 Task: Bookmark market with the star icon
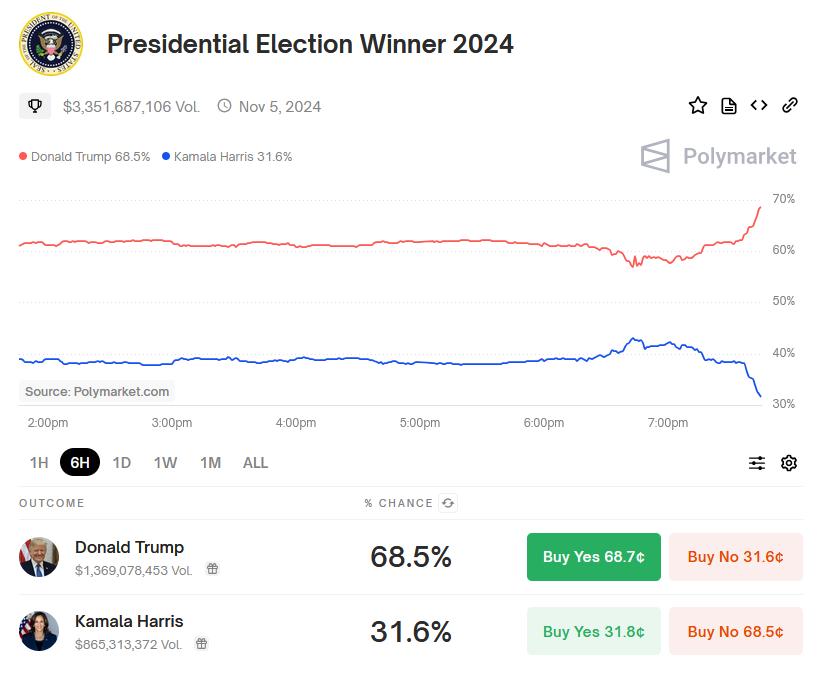click(698, 106)
